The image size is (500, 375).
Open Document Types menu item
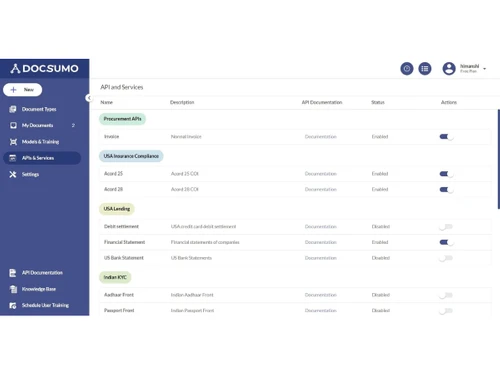(42, 109)
